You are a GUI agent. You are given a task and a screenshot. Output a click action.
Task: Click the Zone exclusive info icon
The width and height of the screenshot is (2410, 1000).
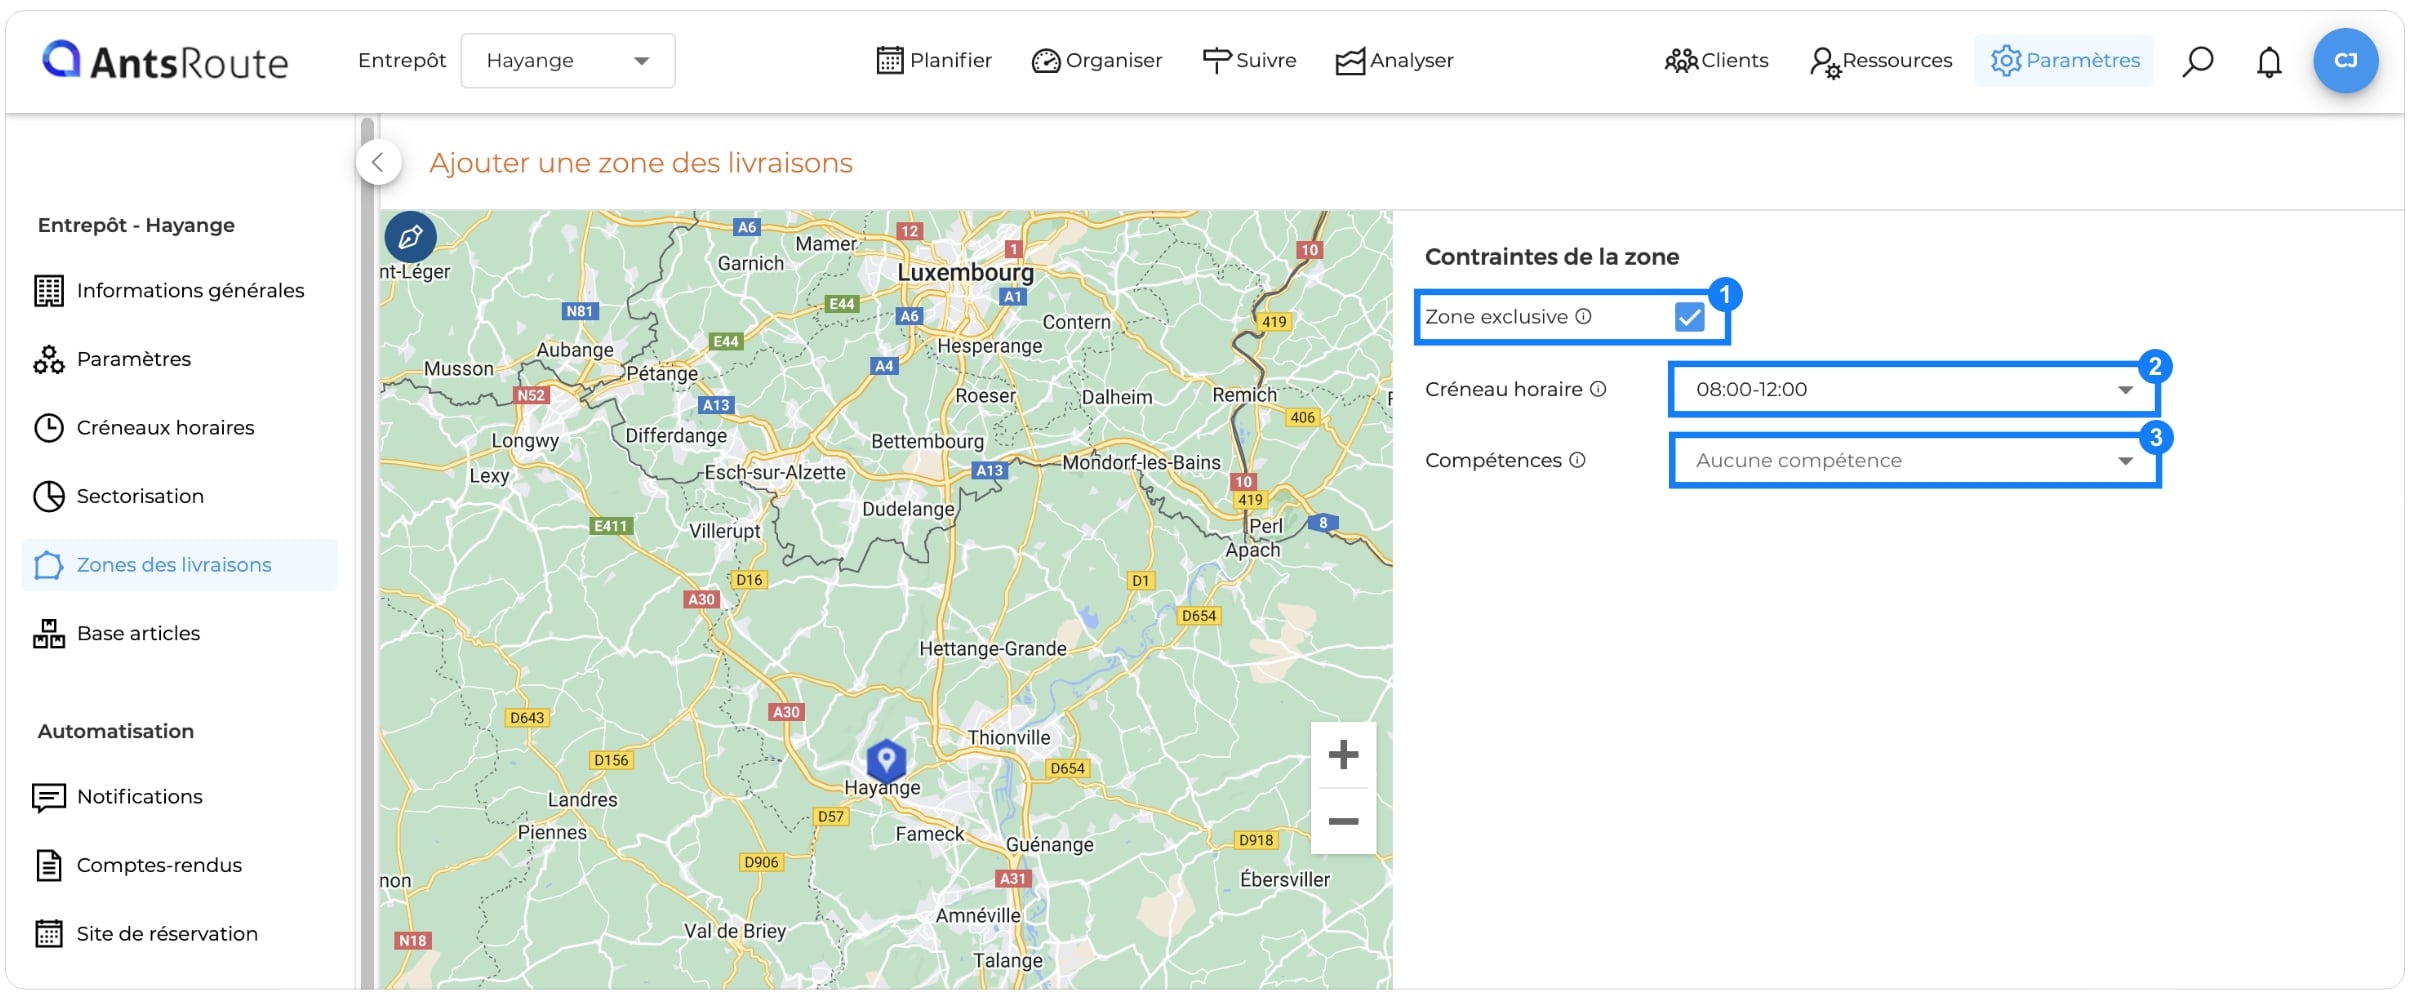click(x=1583, y=317)
